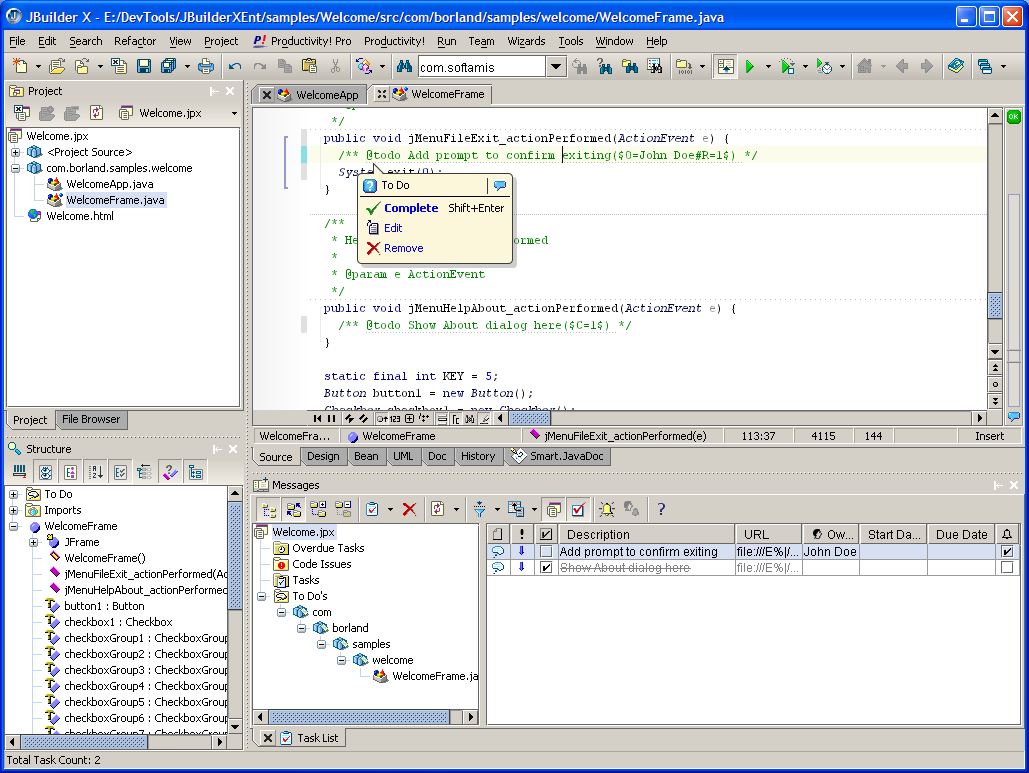Open the com.softamis search dropdown
This screenshot has width=1029, height=773.
click(x=556, y=66)
